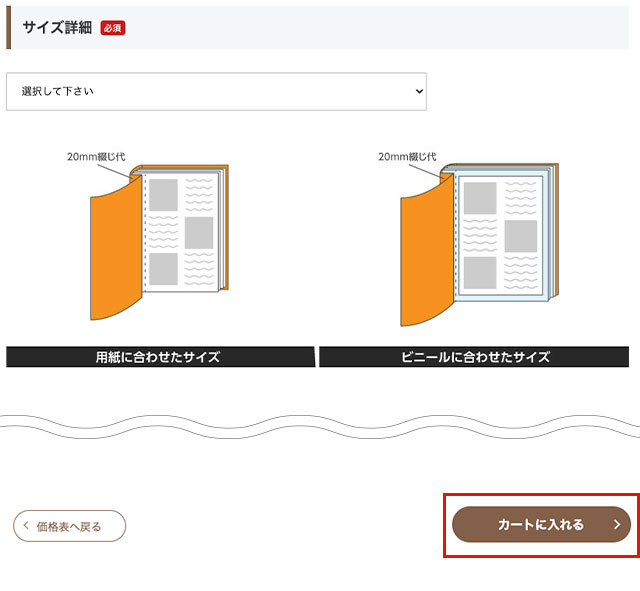This screenshot has width=640, height=591.
Task: Click the サイズ詳細 section heading
Action: coord(56,28)
